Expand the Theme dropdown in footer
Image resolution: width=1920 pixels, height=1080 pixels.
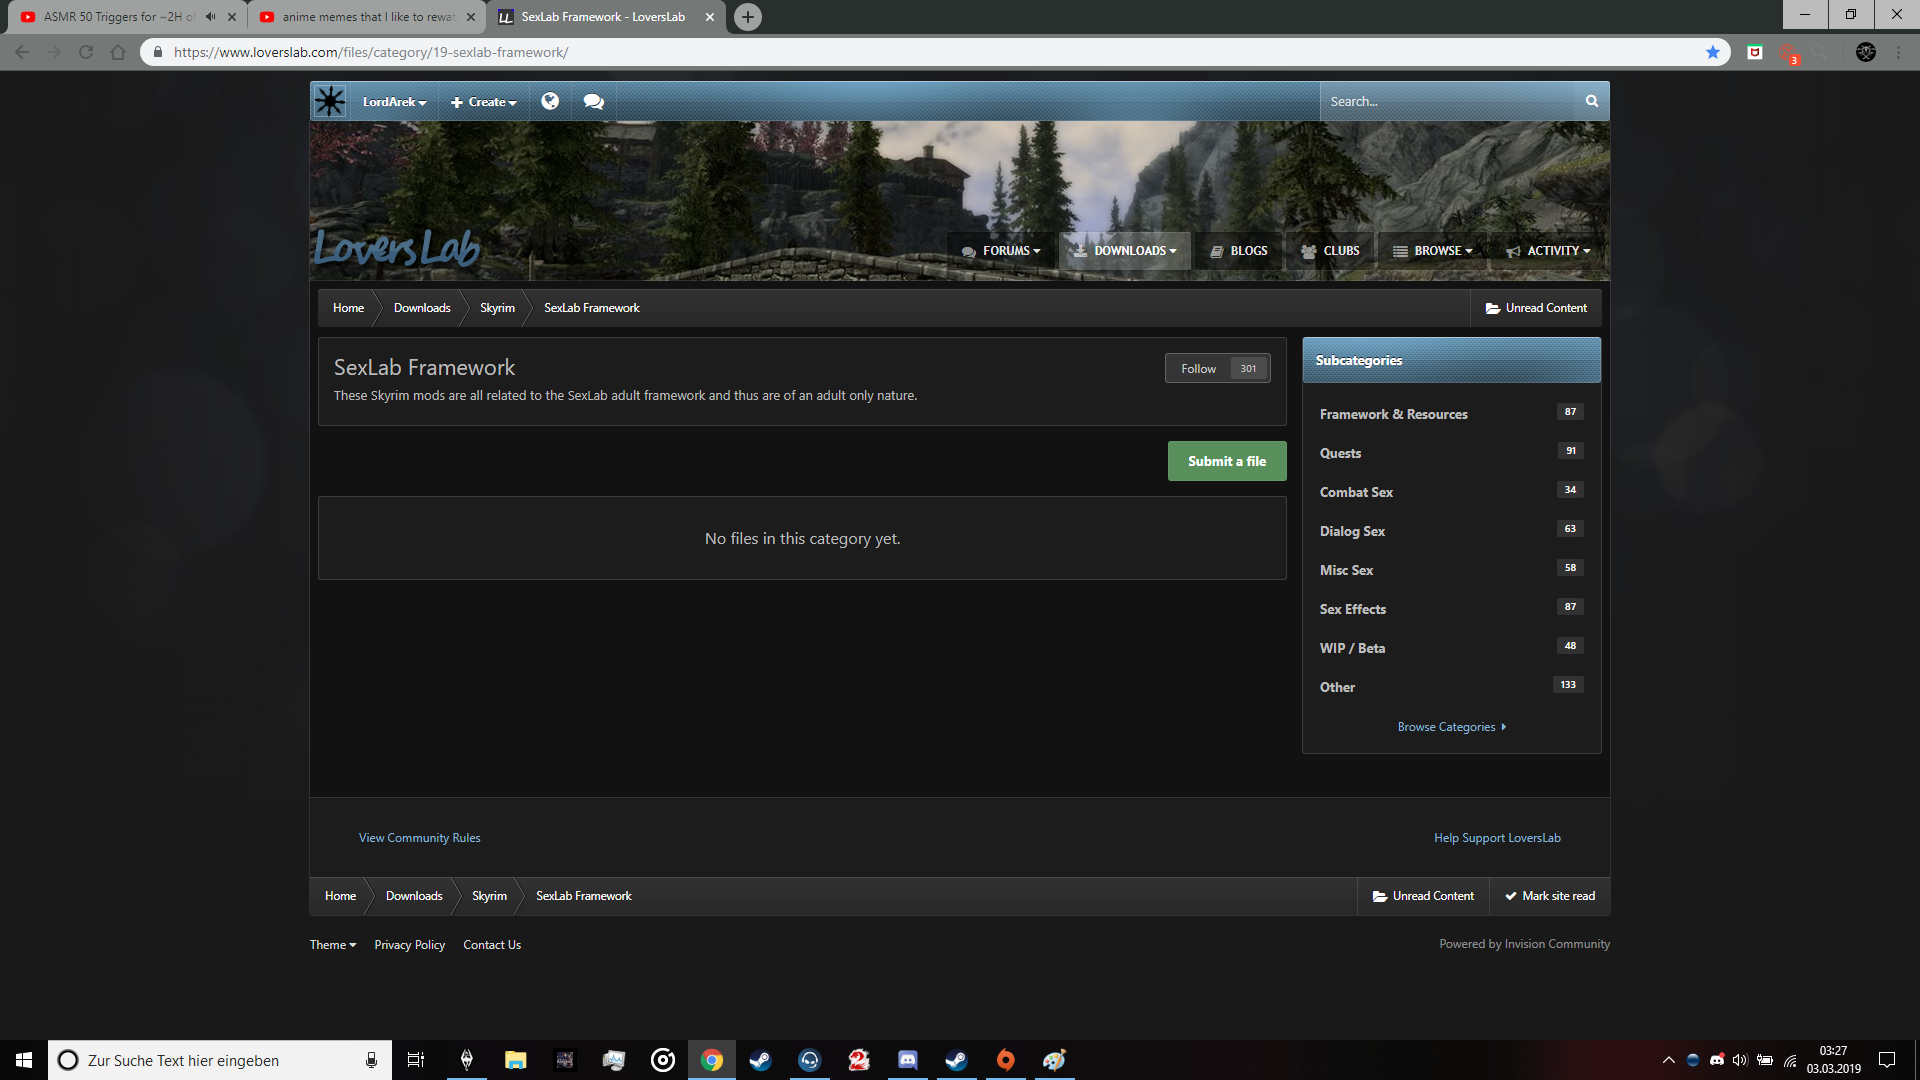(333, 945)
